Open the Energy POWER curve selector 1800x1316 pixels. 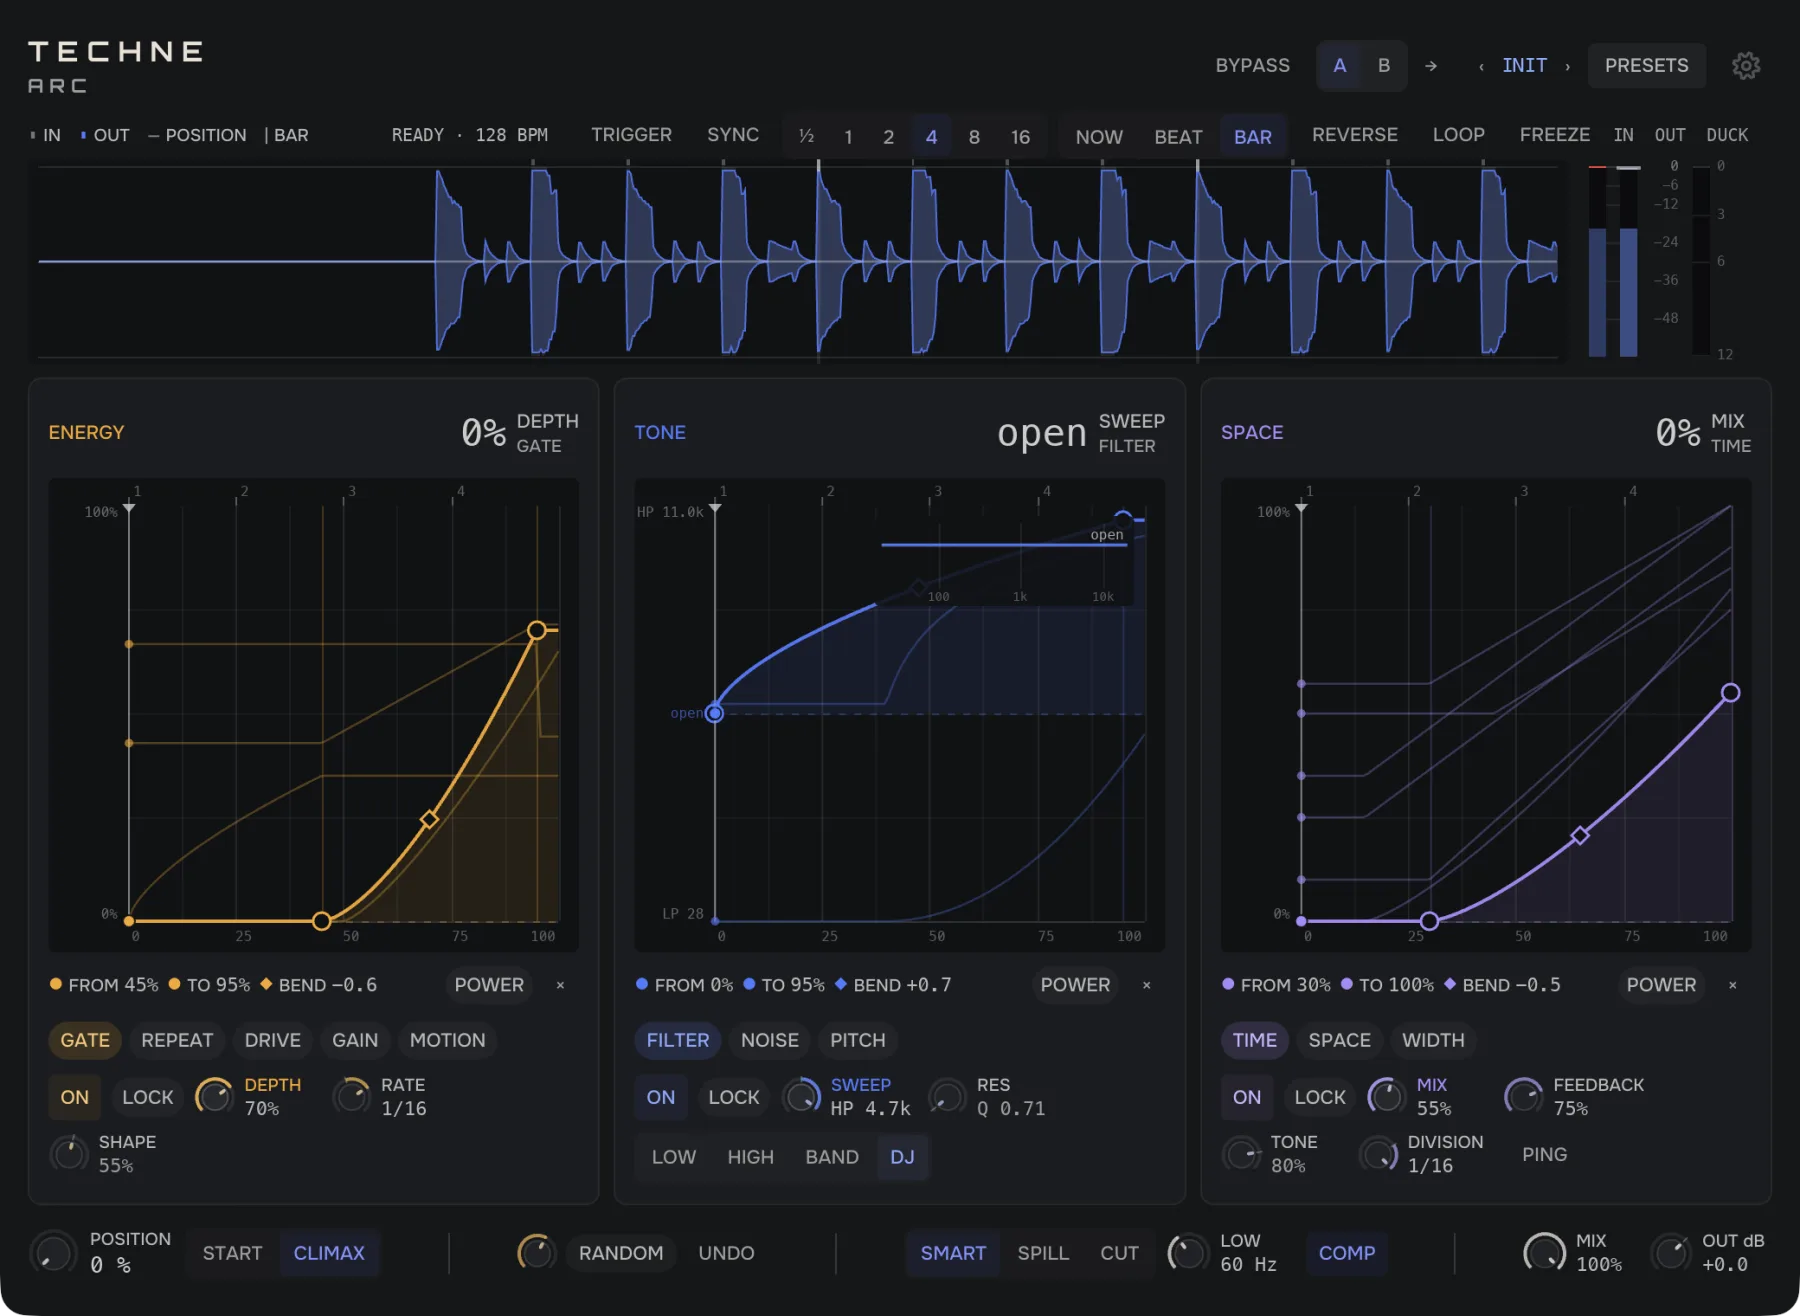pos(489,985)
